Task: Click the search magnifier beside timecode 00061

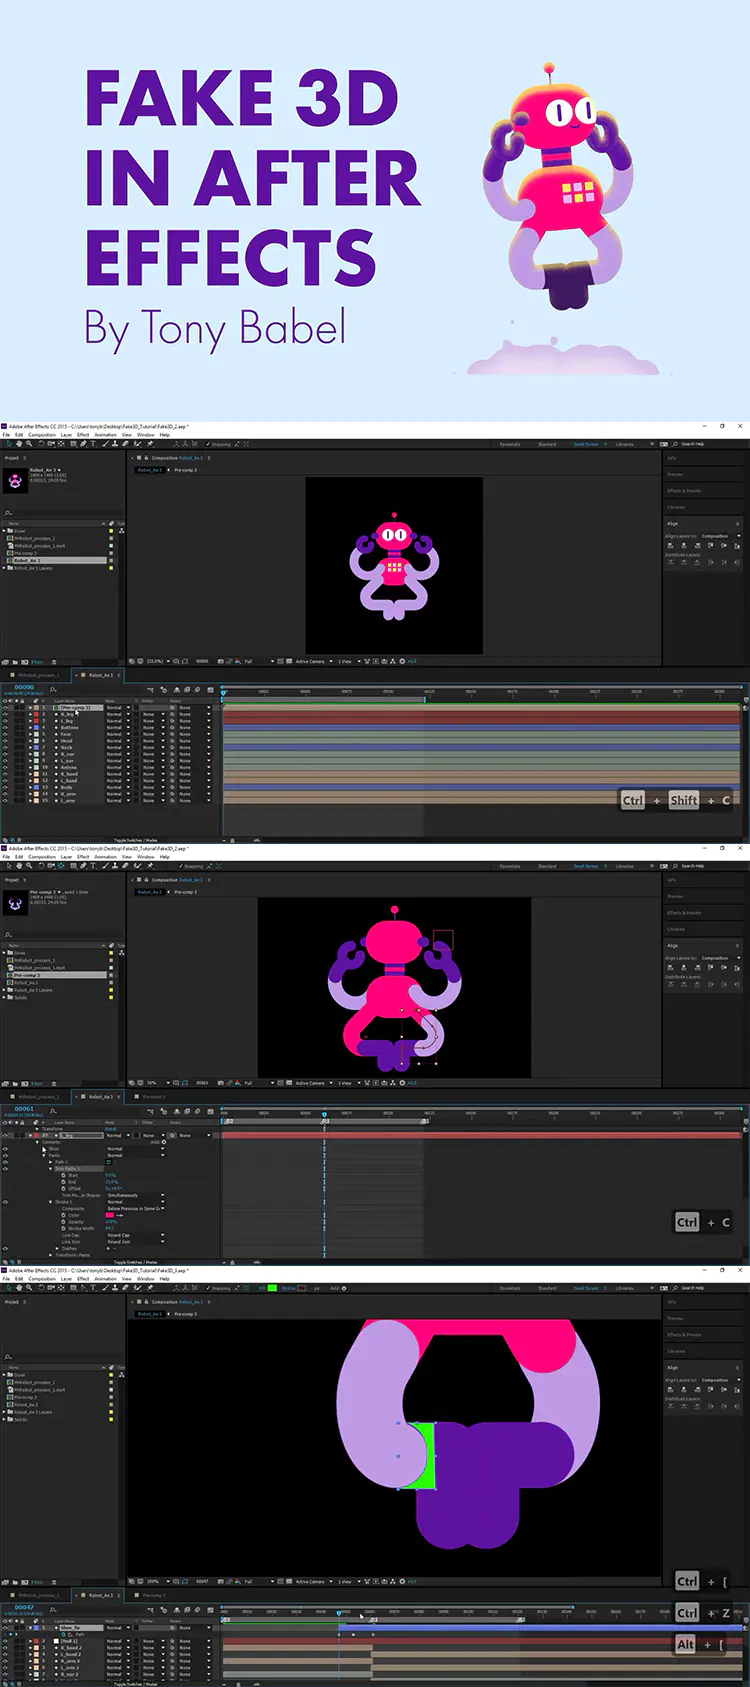Action: [53, 1111]
